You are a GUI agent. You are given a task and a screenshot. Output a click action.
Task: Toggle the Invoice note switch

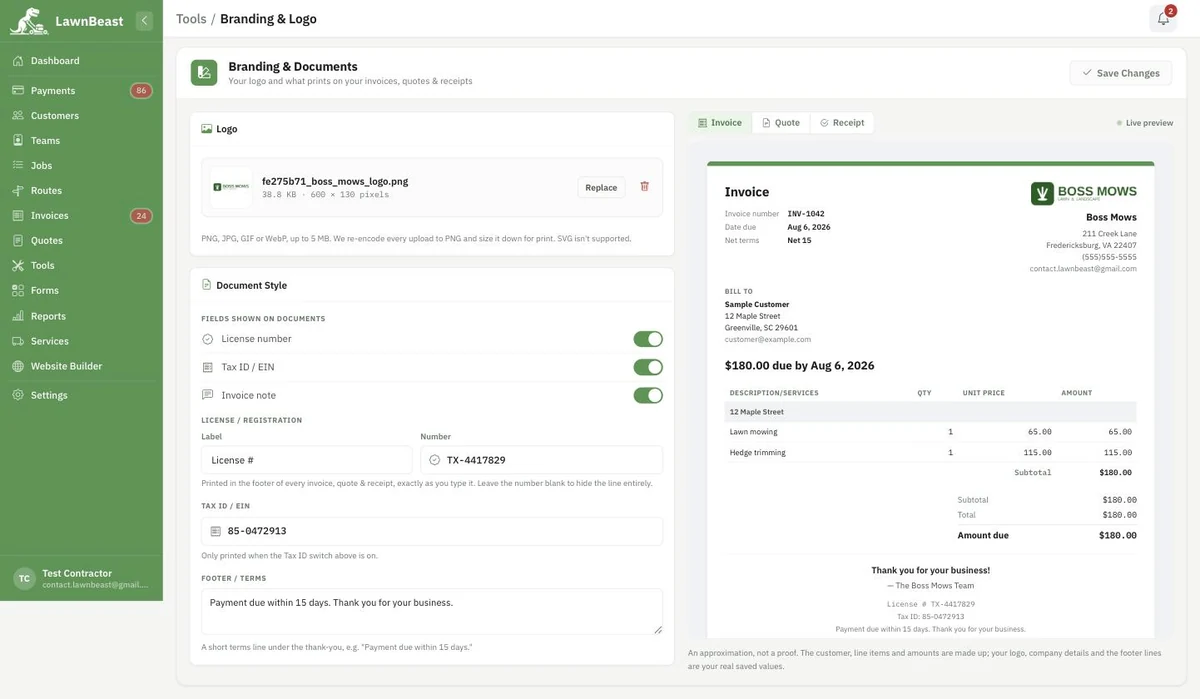[x=648, y=395]
